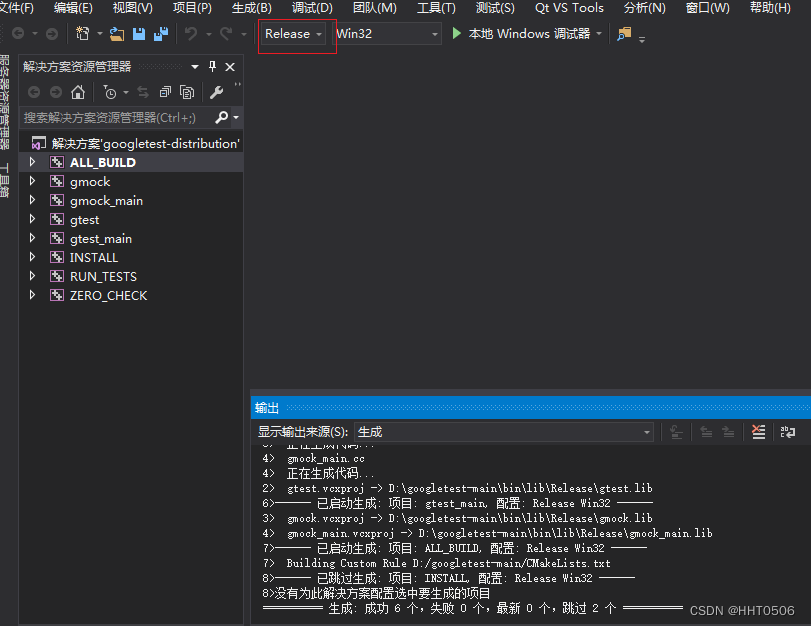Click the navigate forward toolbar icon
Screen dimensions: 811x626
pyautogui.click(x=52, y=34)
